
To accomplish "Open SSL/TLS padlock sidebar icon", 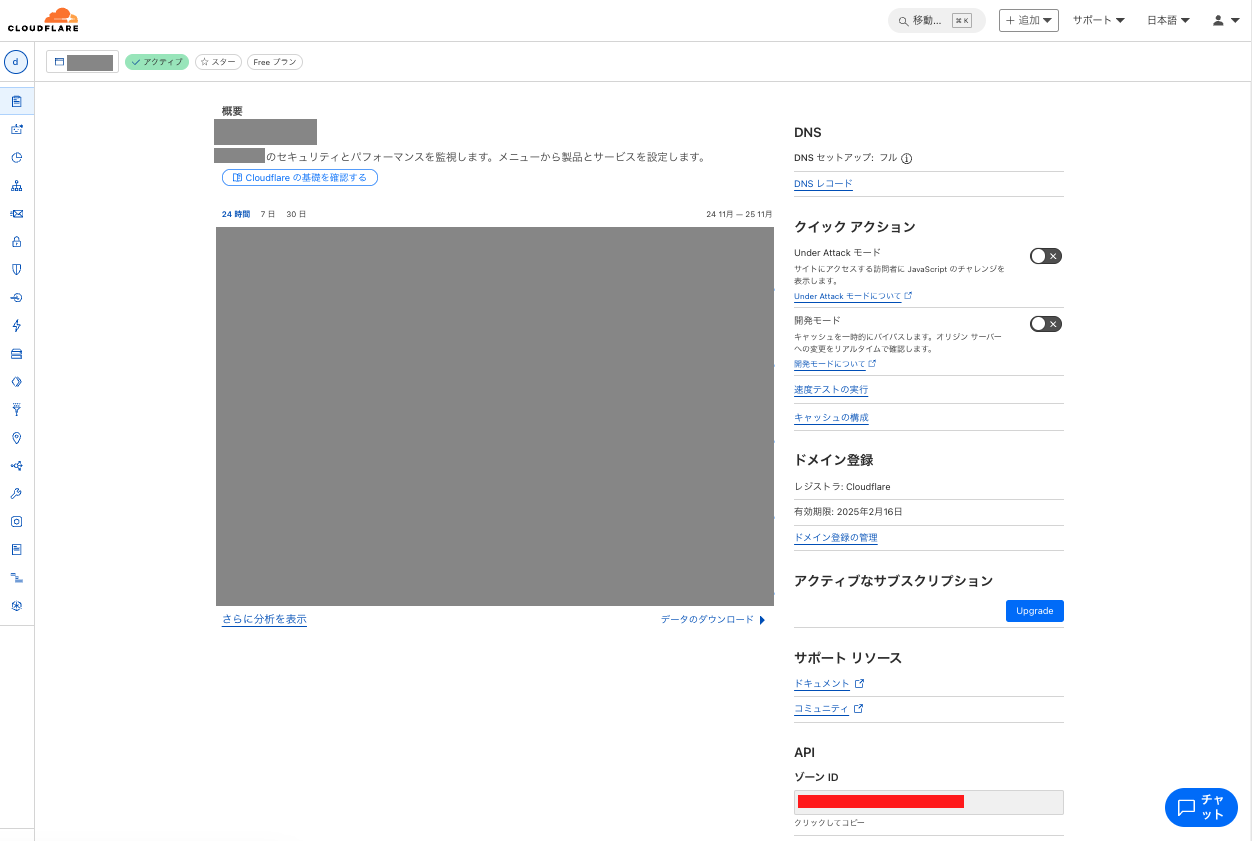I will coord(17,242).
